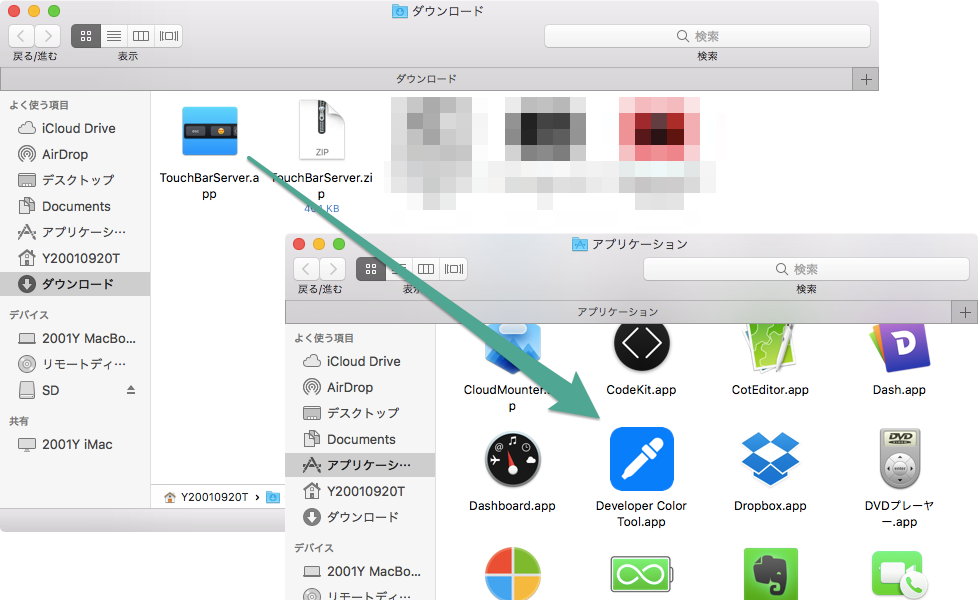The image size is (978, 600).
Task: Add new tab in Downloads window
Action: (x=866, y=79)
